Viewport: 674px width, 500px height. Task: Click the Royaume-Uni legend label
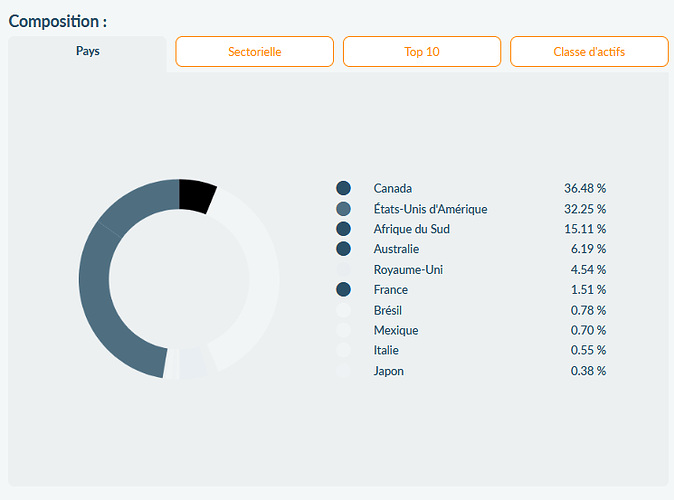click(x=408, y=270)
